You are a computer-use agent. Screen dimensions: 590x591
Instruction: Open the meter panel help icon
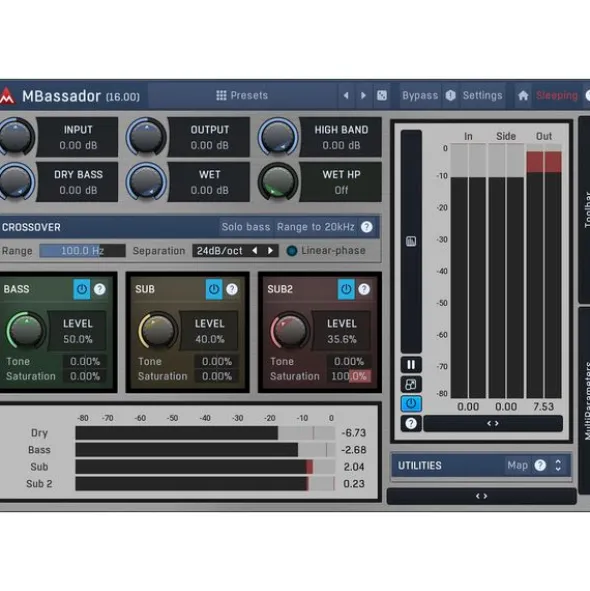tap(411, 424)
